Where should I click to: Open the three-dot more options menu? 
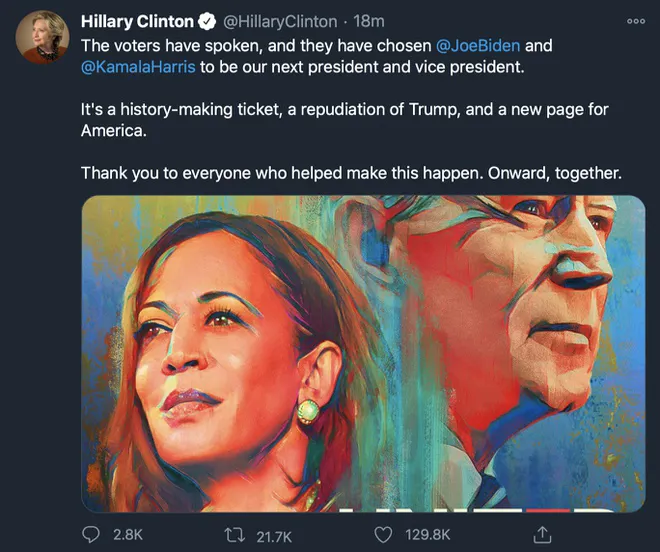635,21
